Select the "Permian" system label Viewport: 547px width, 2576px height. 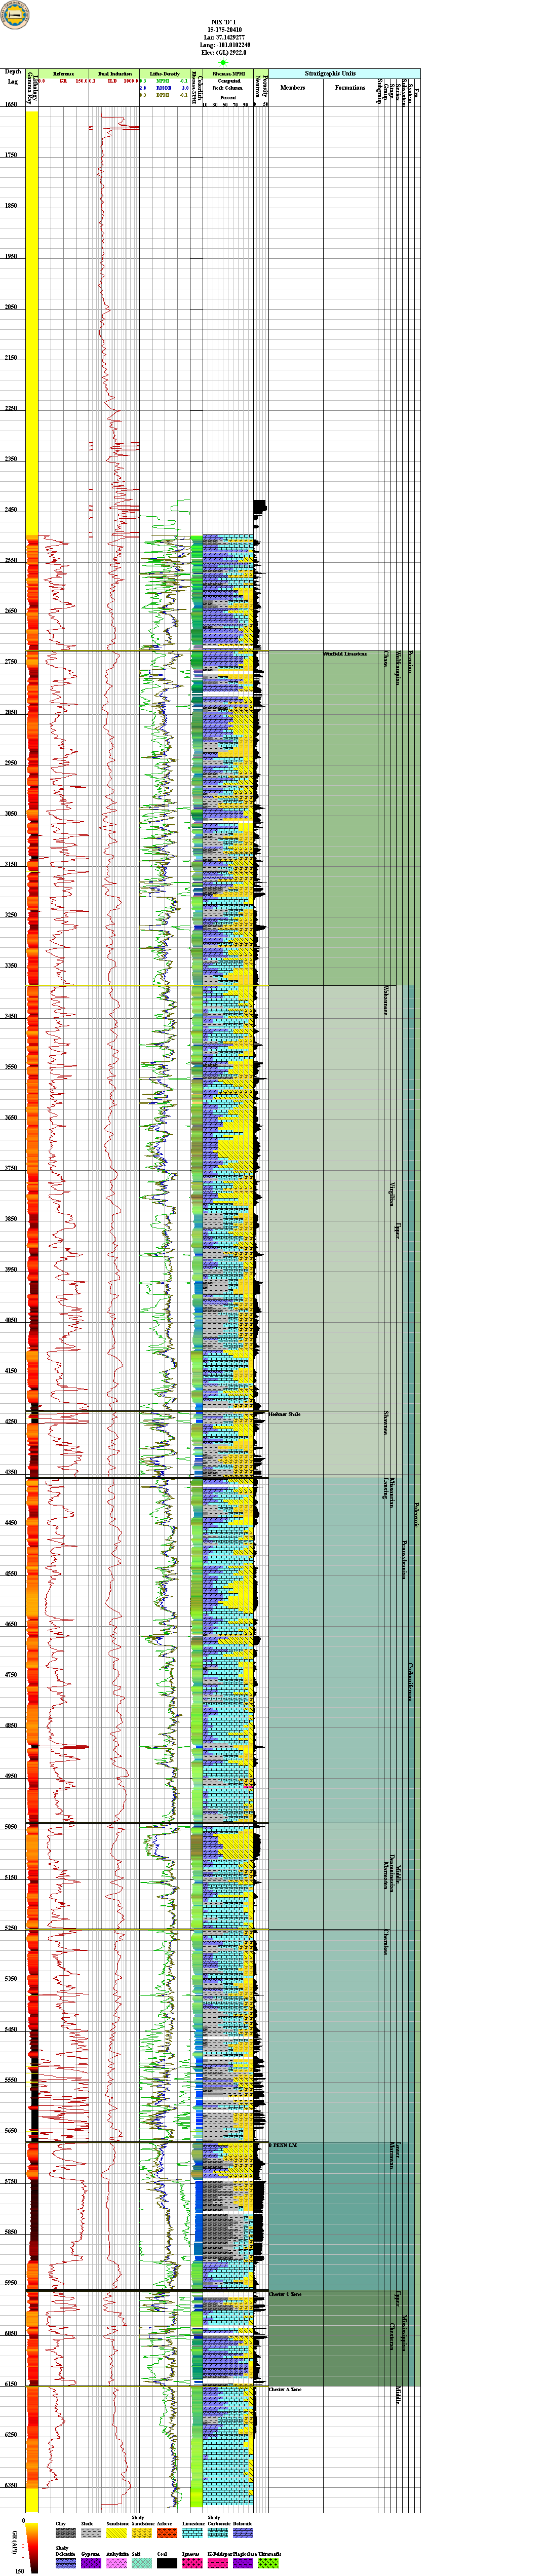(x=410, y=662)
